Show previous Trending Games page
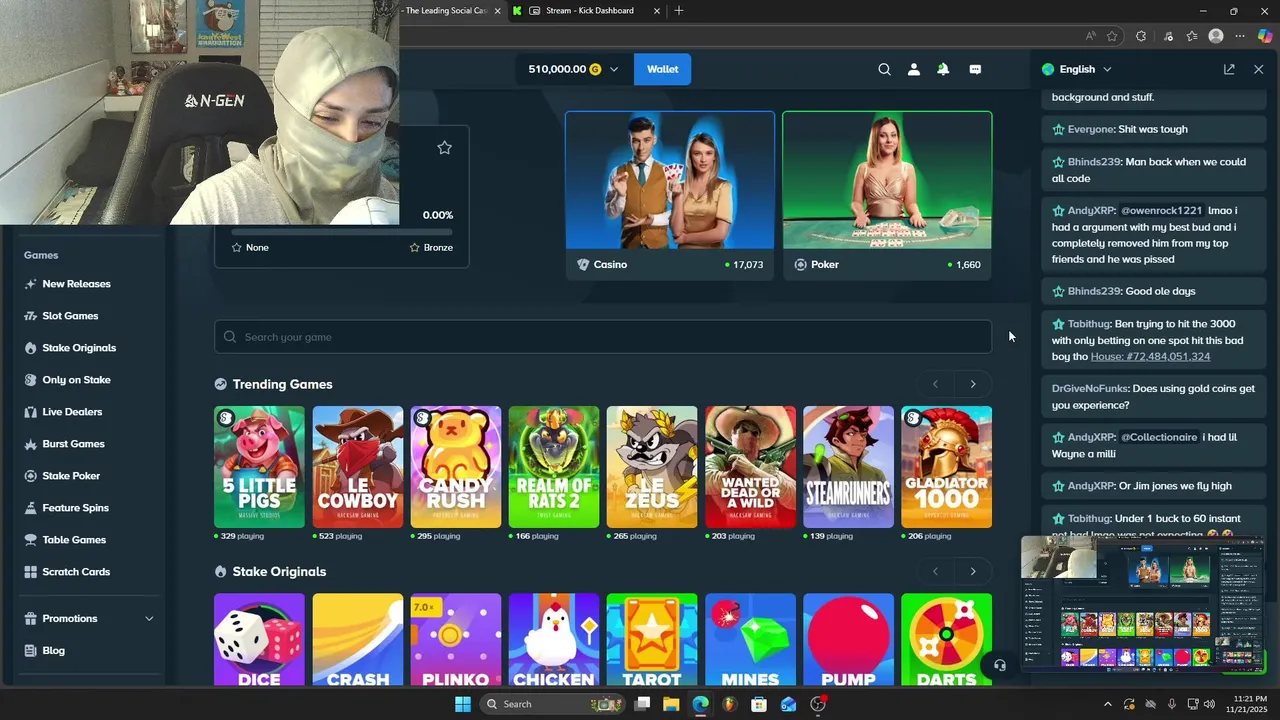 click(935, 384)
